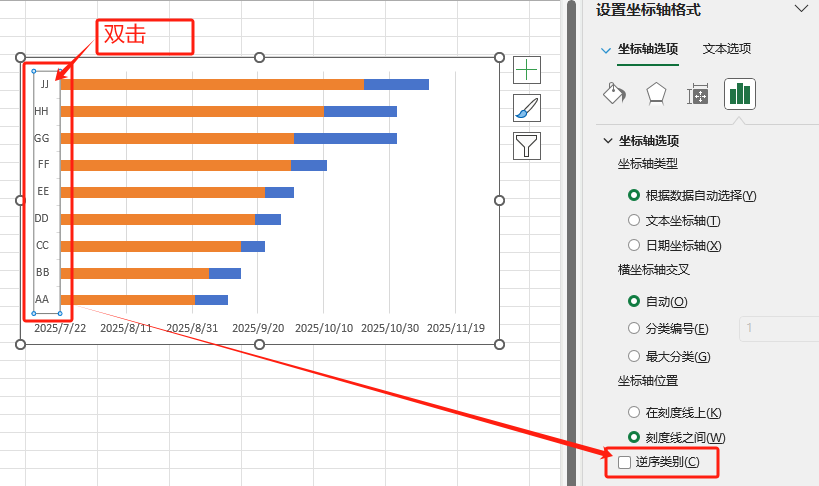The width and height of the screenshot is (819, 486).
Task: Click the JJ axis label
Action: [45, 84]
